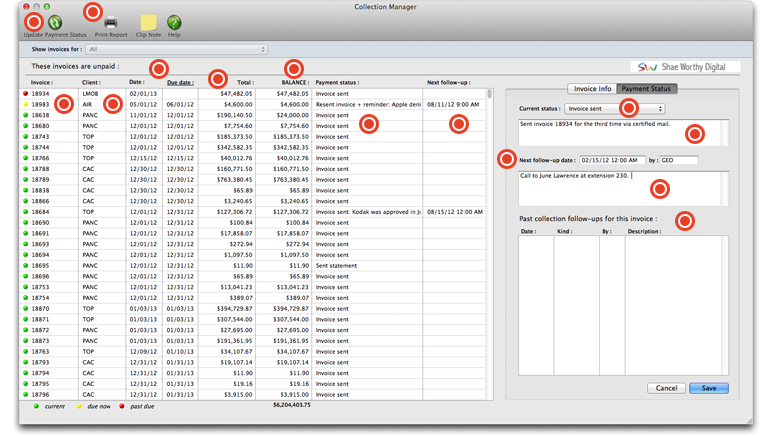Viewport: 760px width, 436px height.
Task: Expand the Current status dropdown
Action: [614, 109]
